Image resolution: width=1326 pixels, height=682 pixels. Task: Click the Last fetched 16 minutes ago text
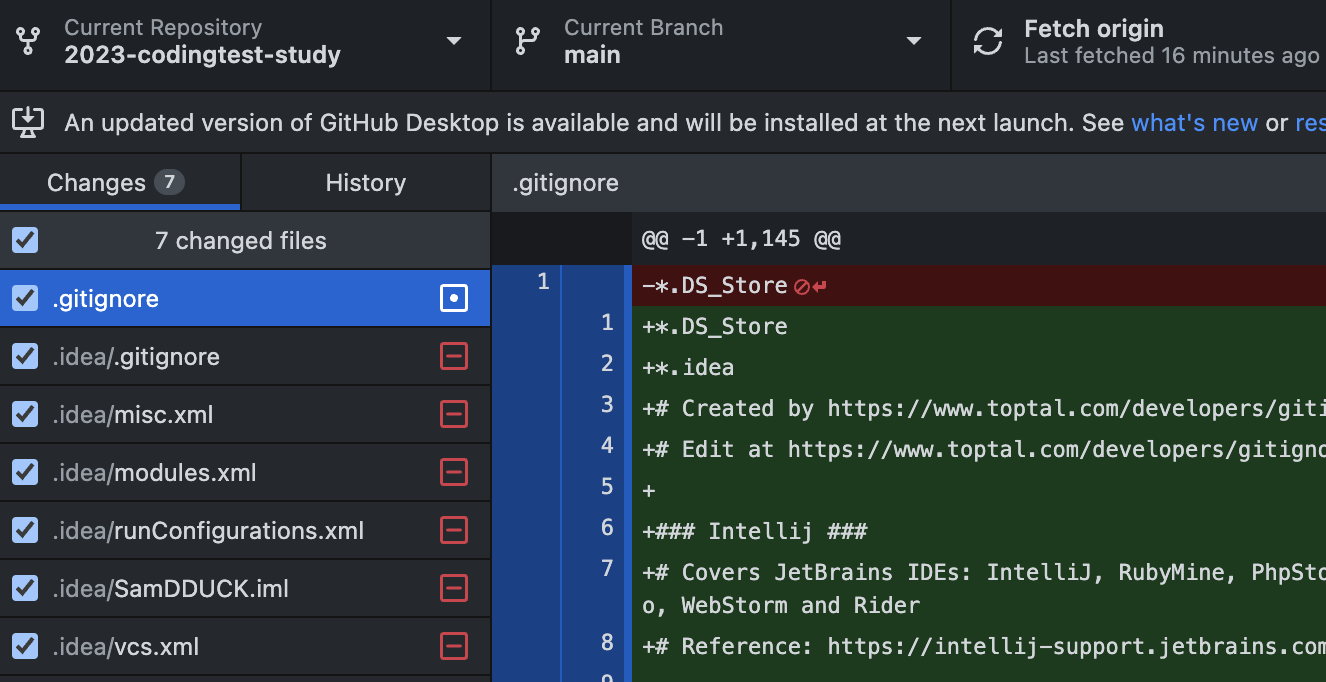[x=1172, y=56]
